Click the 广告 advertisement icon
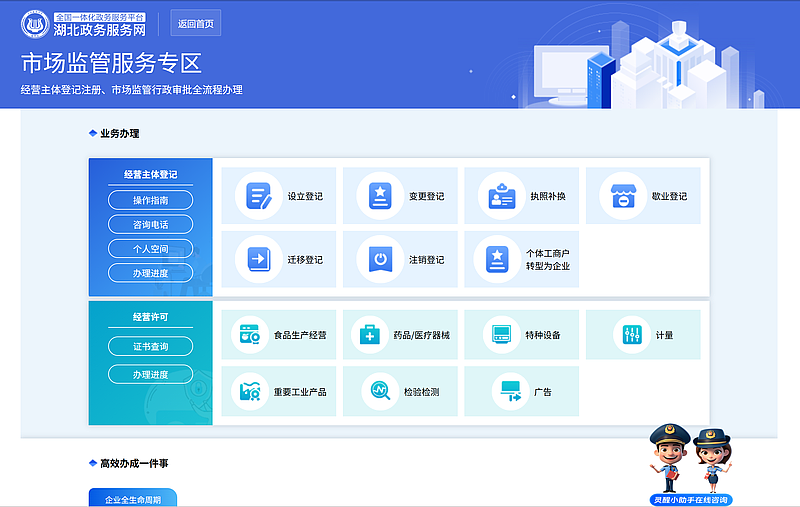 511,391
